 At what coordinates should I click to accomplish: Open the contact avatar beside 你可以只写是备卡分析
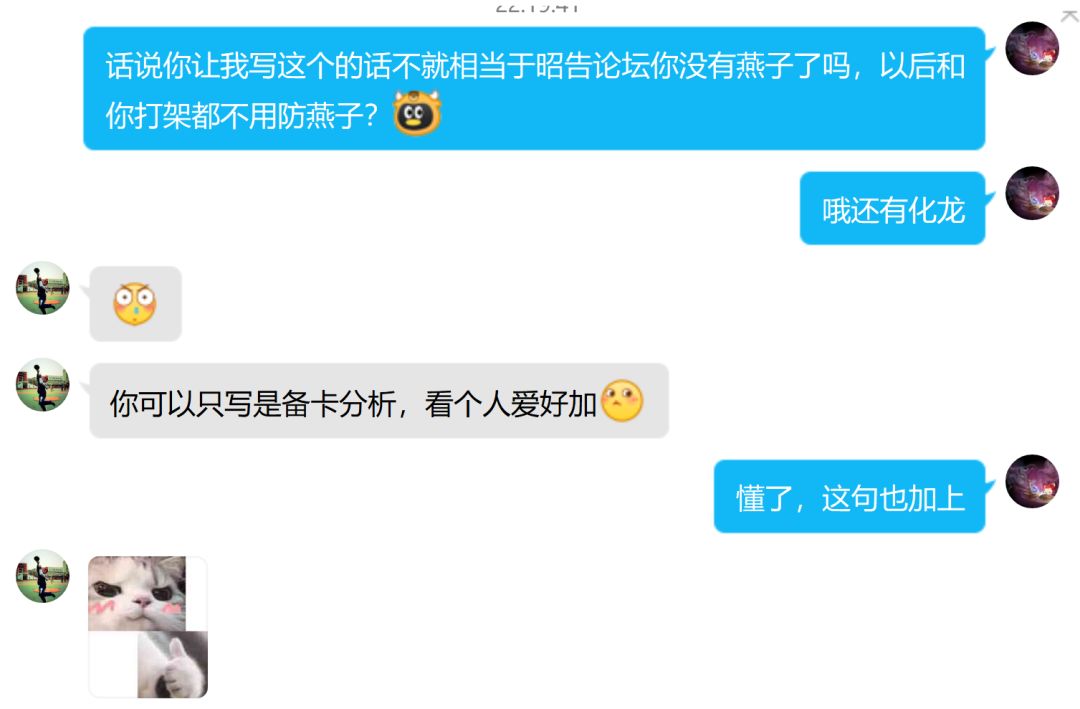(x=43, y=384)
